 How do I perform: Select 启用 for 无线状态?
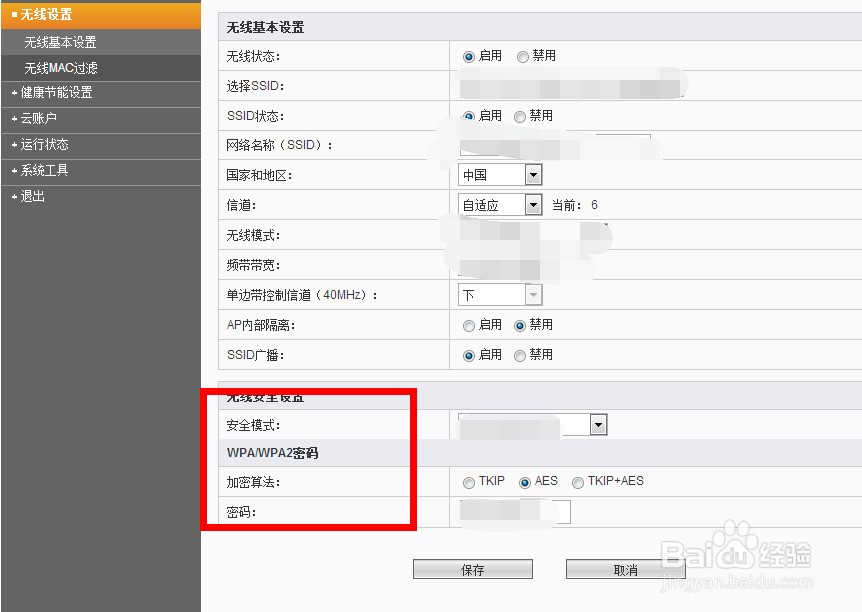[469, 57]
